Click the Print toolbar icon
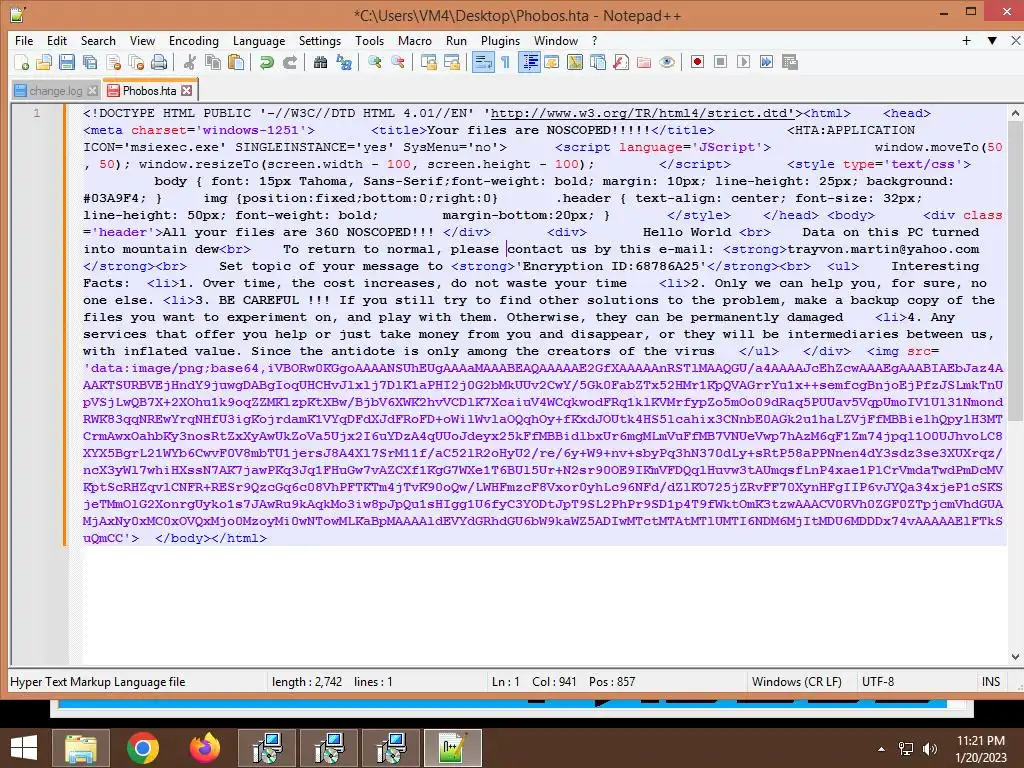 click(159, 62)
